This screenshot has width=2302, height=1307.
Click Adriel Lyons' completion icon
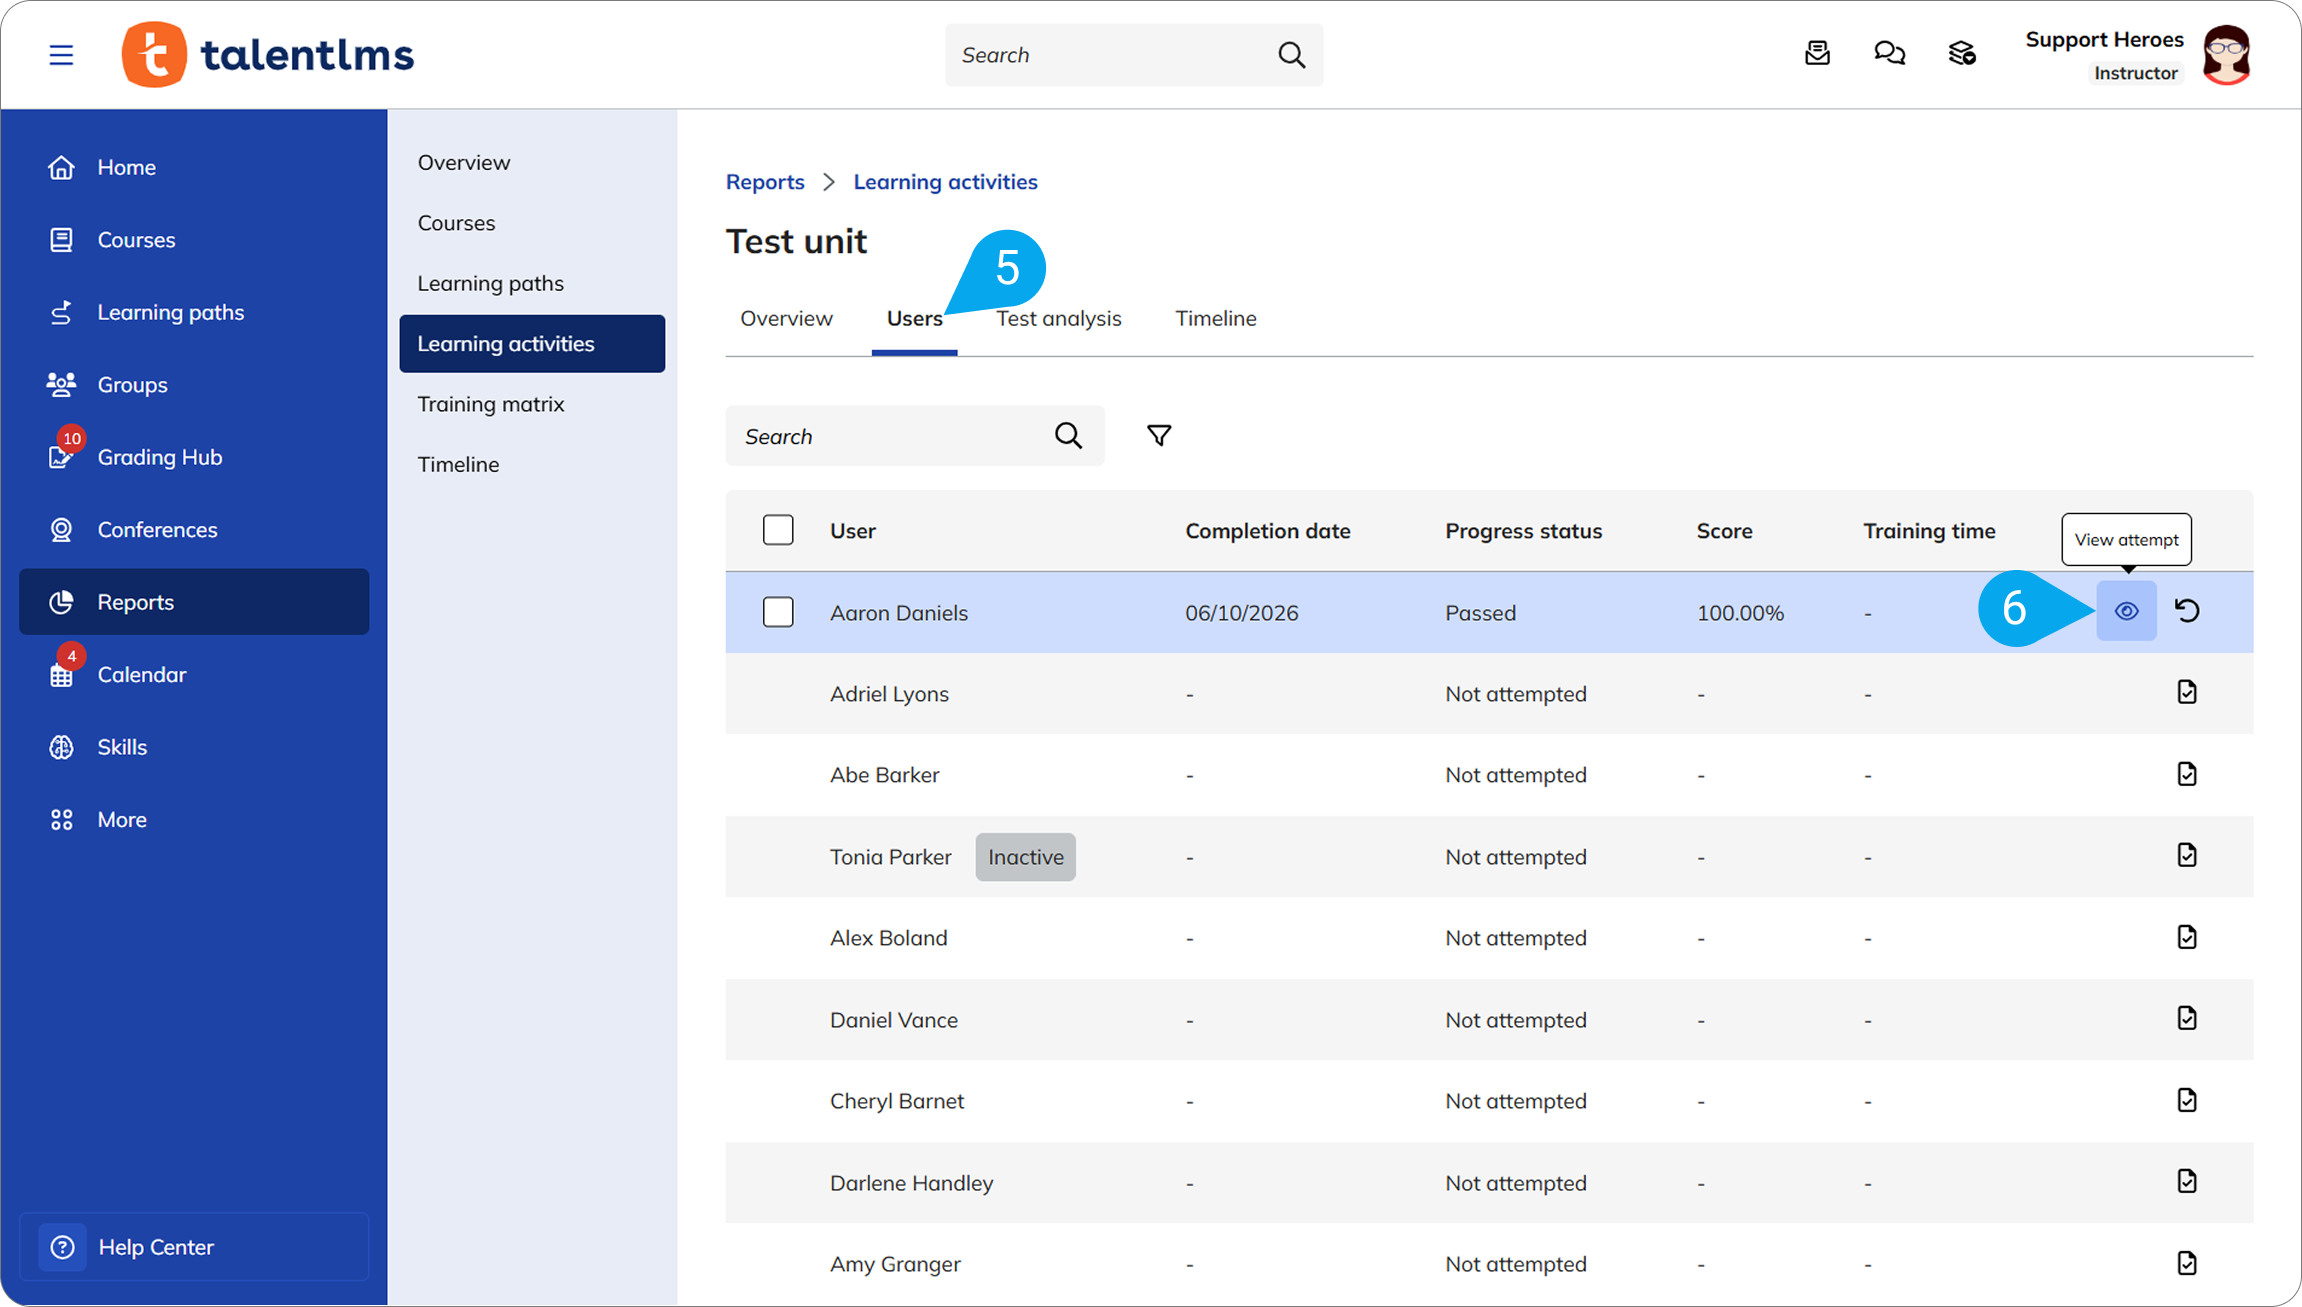pos(2187,692)
